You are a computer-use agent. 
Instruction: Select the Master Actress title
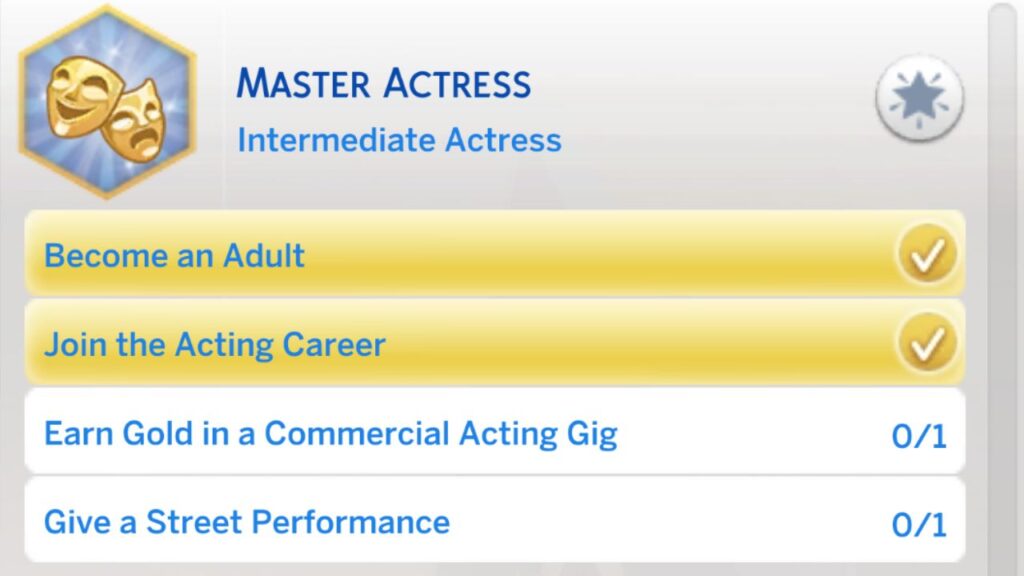click(384, 82)
